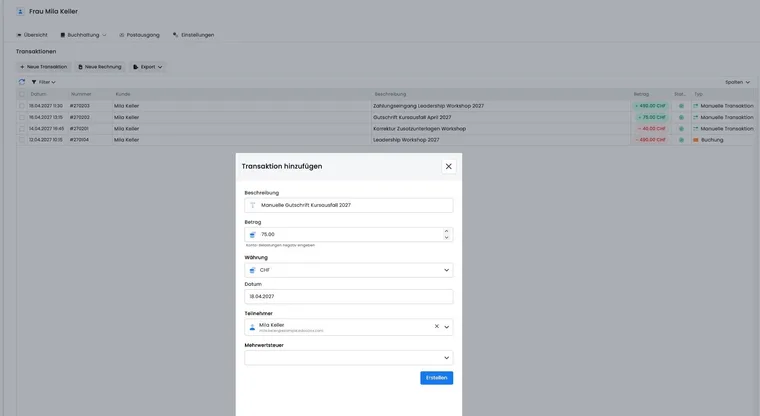
Task: Click the Einstellungen gear icon
Action: 175,35
